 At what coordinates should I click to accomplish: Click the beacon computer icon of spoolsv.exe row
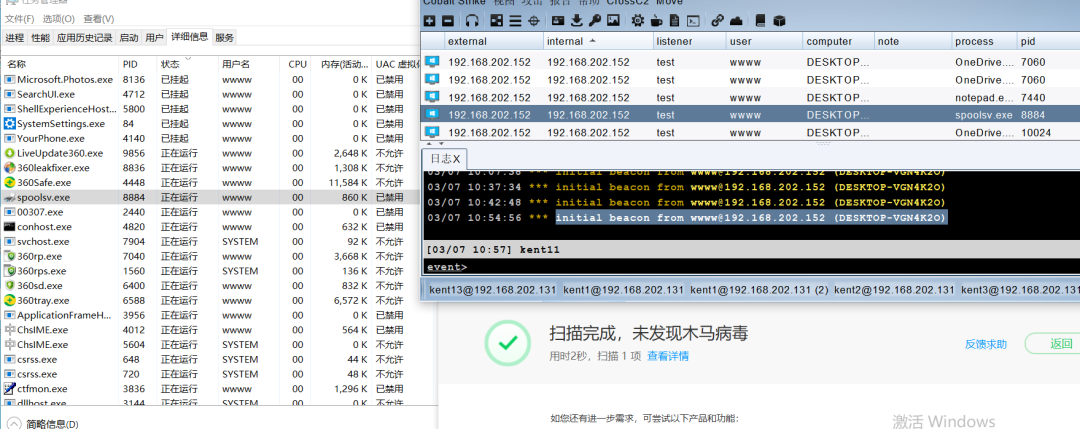coord(432,114)
